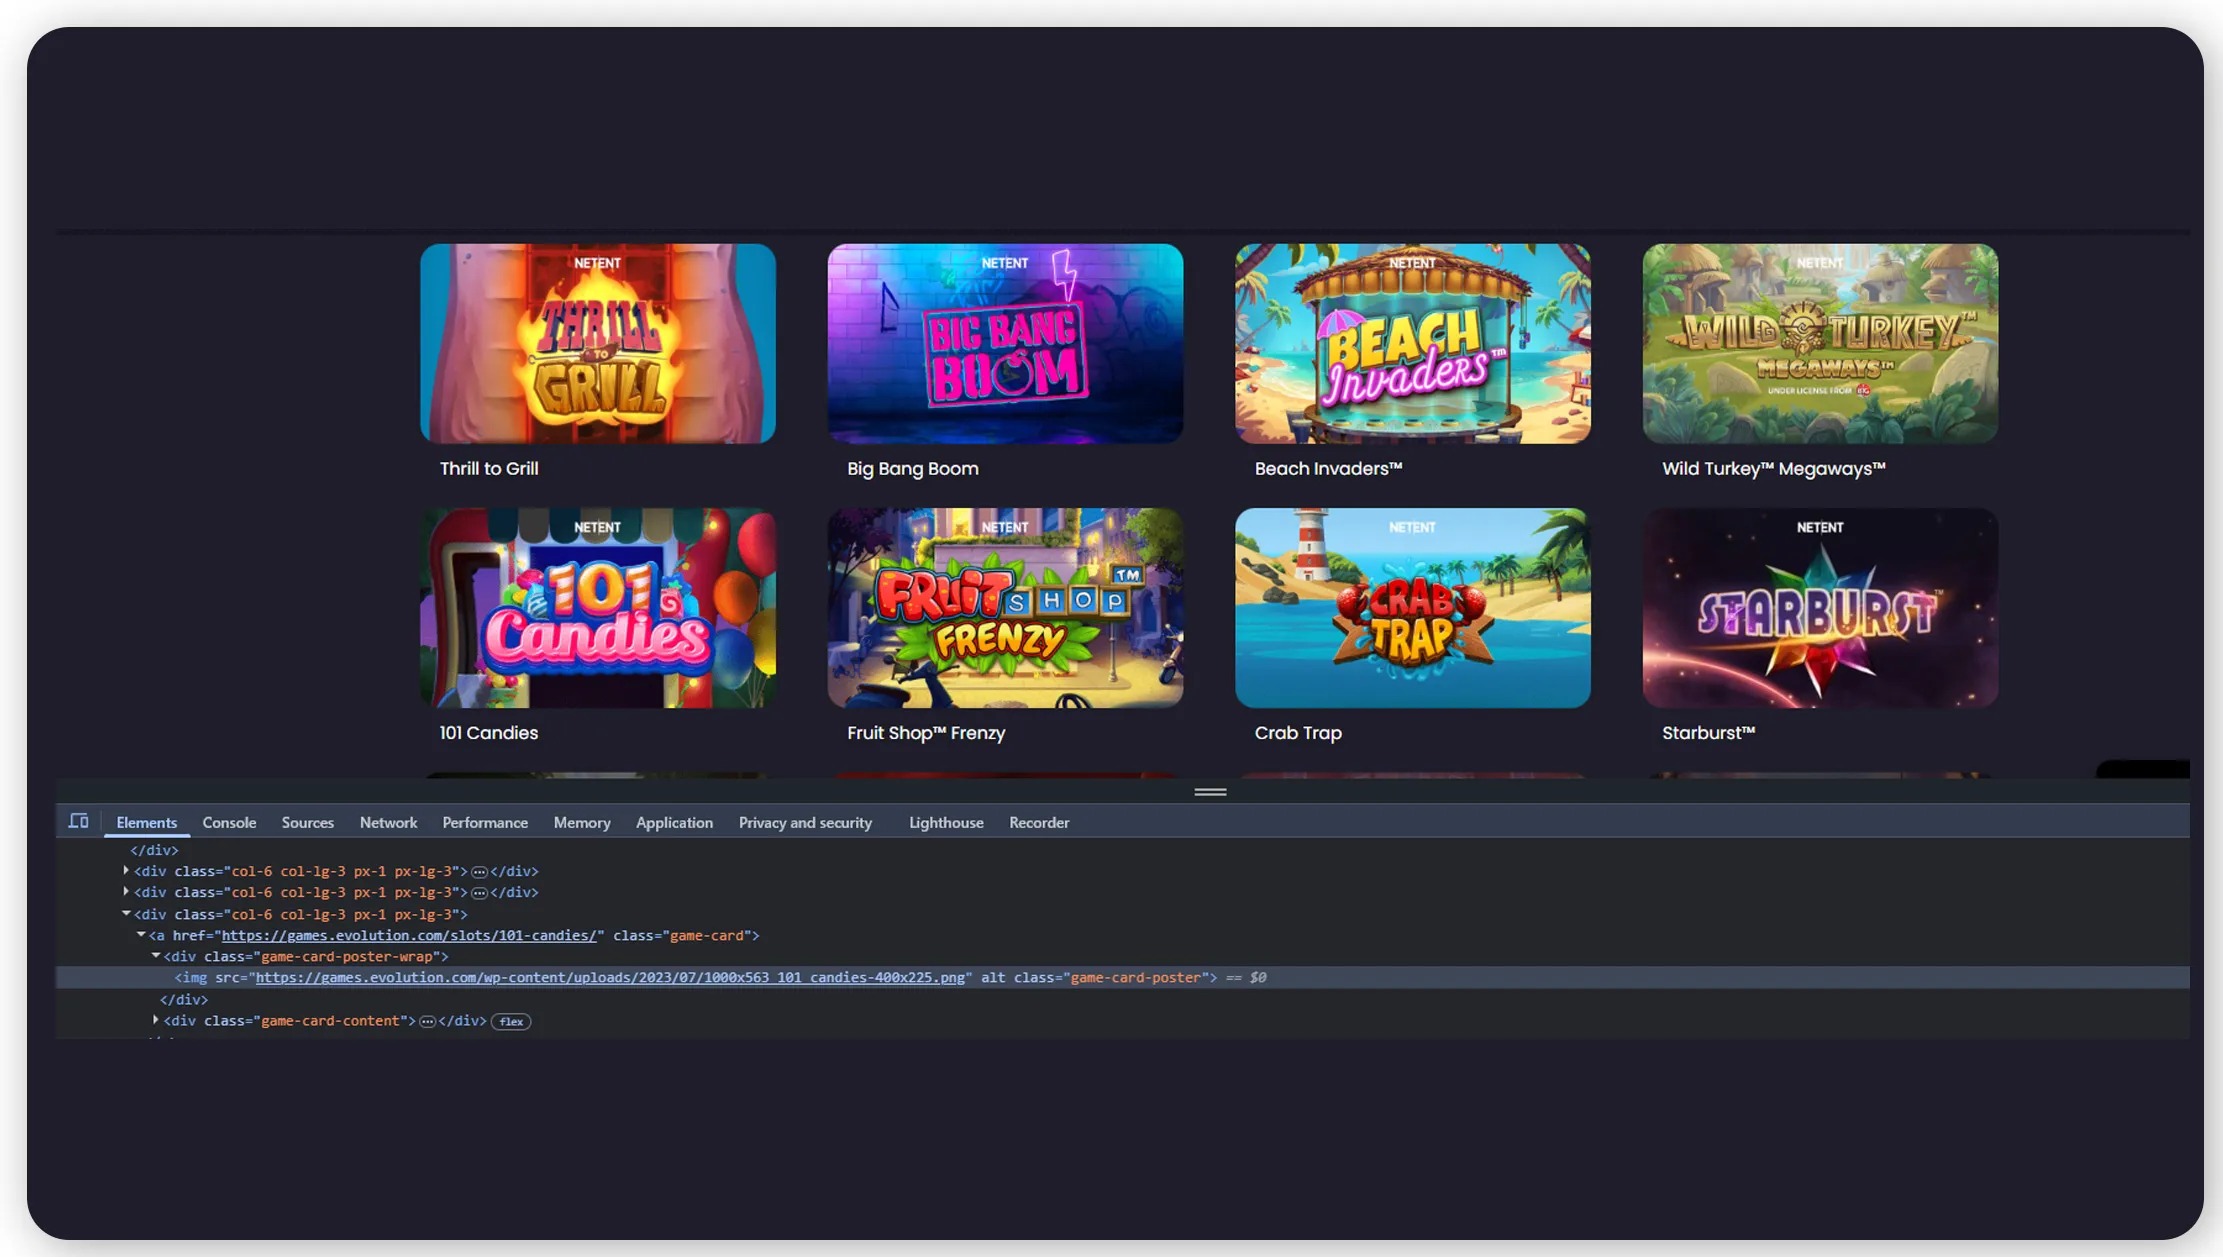
Task: Switch to the Console tab
Action: pyautogui.click(x=229, y=822)
